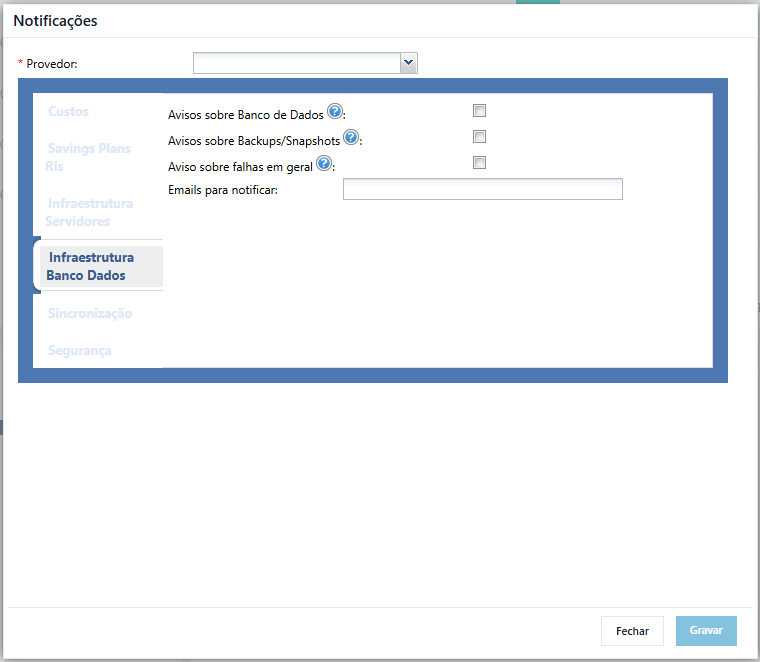Viewport: 760px width, 662px height.
Task: Enable Avisos sobre Banco de Dados checkbox
Action: tap(479, 110)
